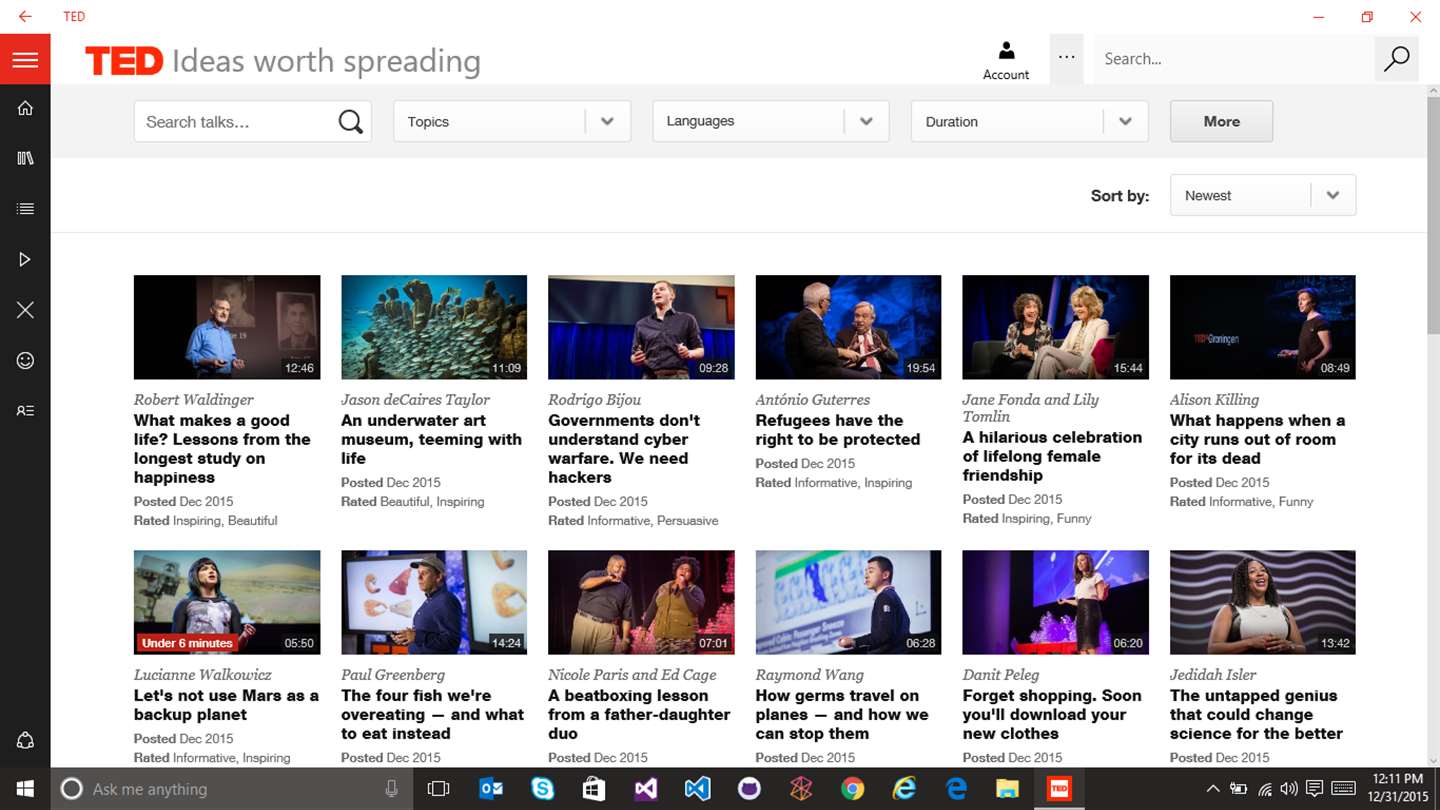The width and height of the screenshot is (1440, 810).
Task: Open the contact list icon in sidebar
Action: pos(25,411)
